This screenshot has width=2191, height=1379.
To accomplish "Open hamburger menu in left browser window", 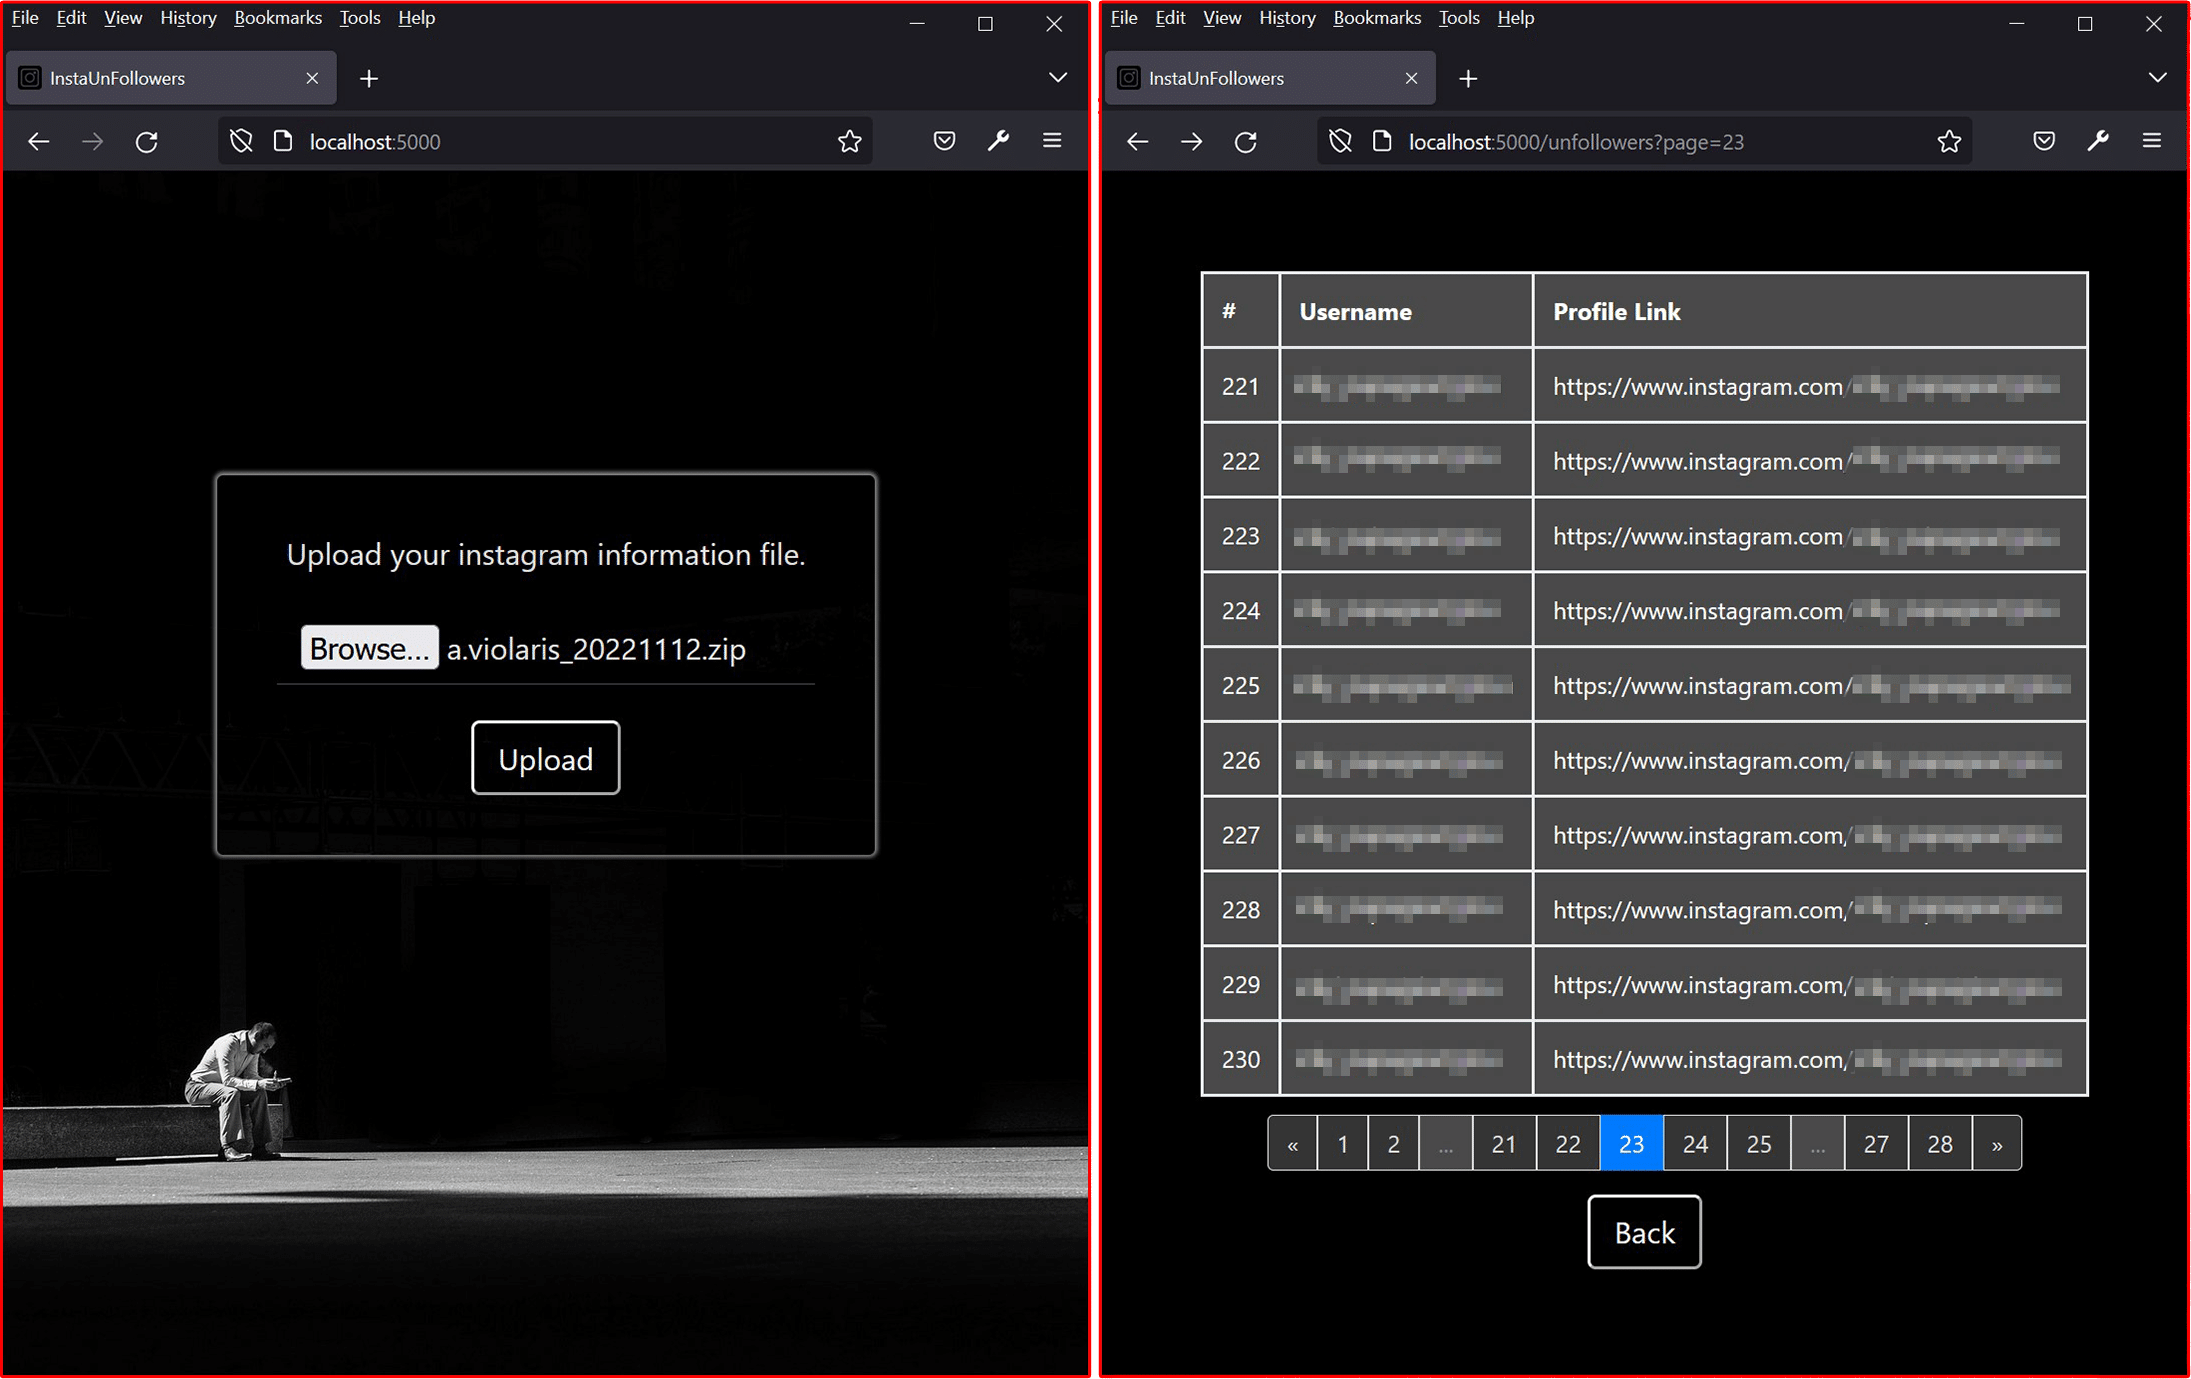I will click(x=1052, y=141).
